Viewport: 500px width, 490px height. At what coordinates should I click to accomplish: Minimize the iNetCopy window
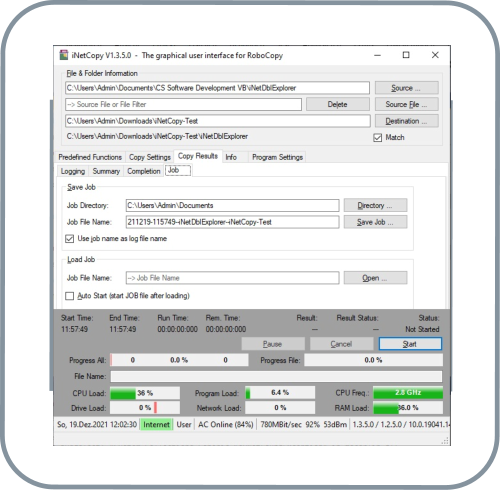(x=377, y=55)
